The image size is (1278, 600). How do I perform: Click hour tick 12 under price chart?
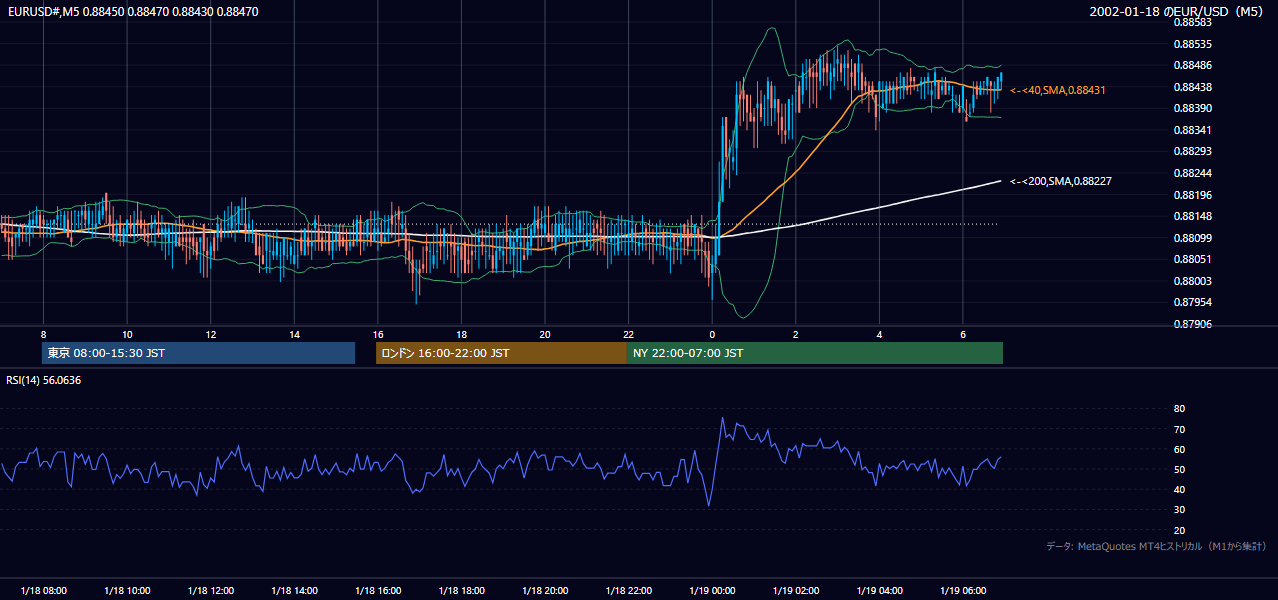(x=210, y=334)
